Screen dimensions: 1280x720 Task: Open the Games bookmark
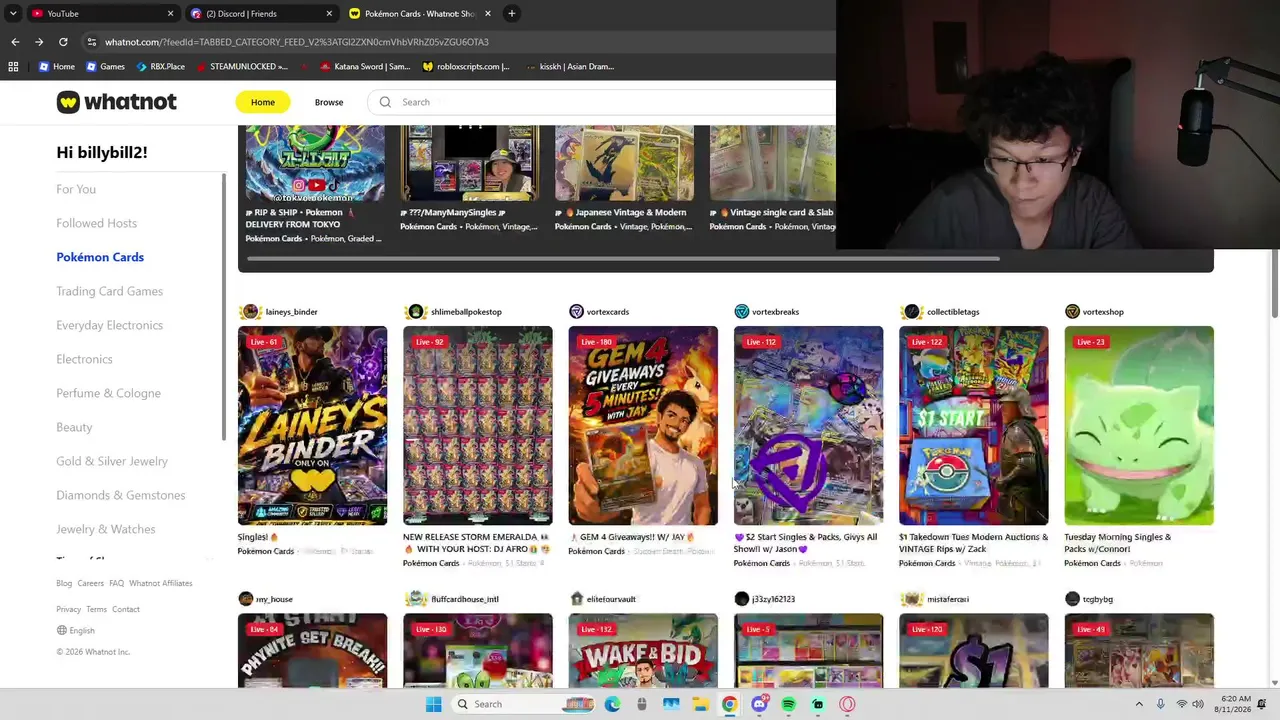tap(105, 67)
